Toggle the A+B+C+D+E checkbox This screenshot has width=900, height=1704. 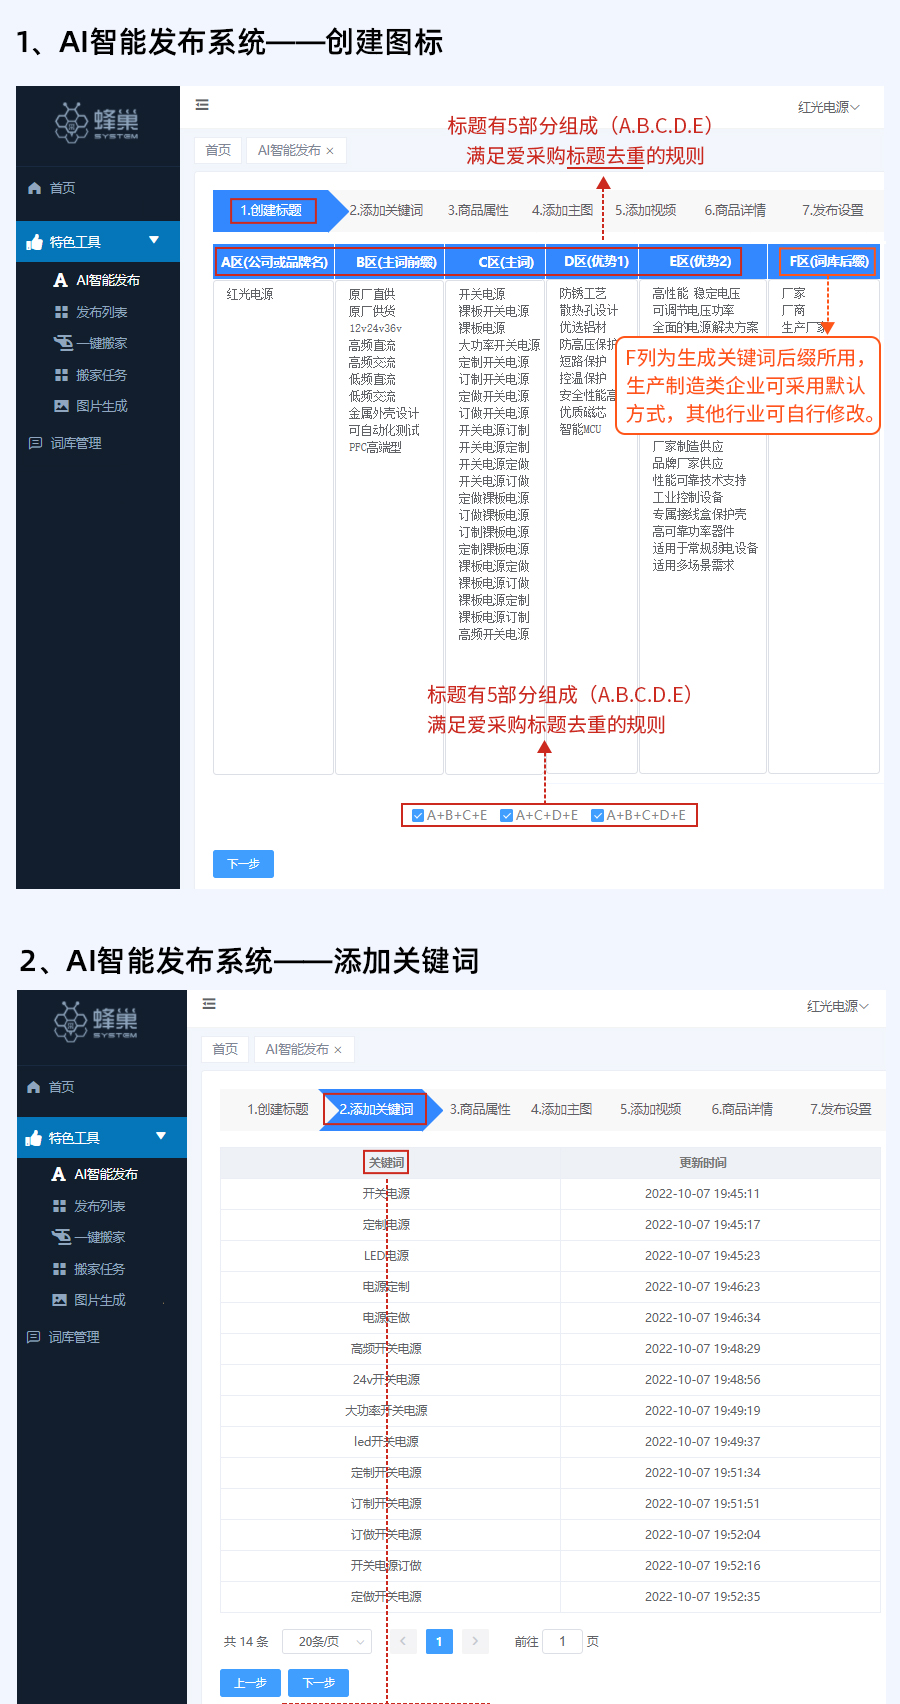tap(597, 815)
